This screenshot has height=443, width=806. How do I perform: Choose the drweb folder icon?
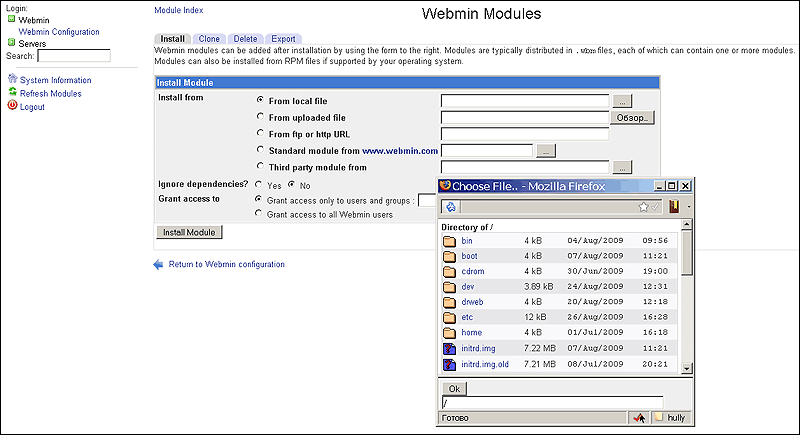pyautogui.click(x=449, y=303)
